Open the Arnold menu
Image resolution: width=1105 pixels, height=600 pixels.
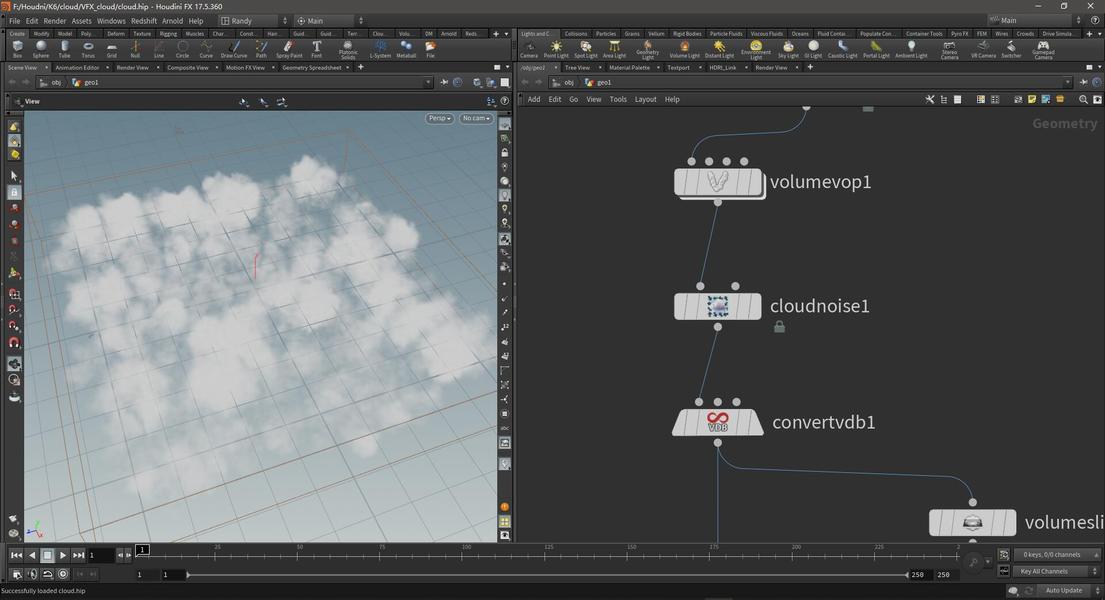172,21
